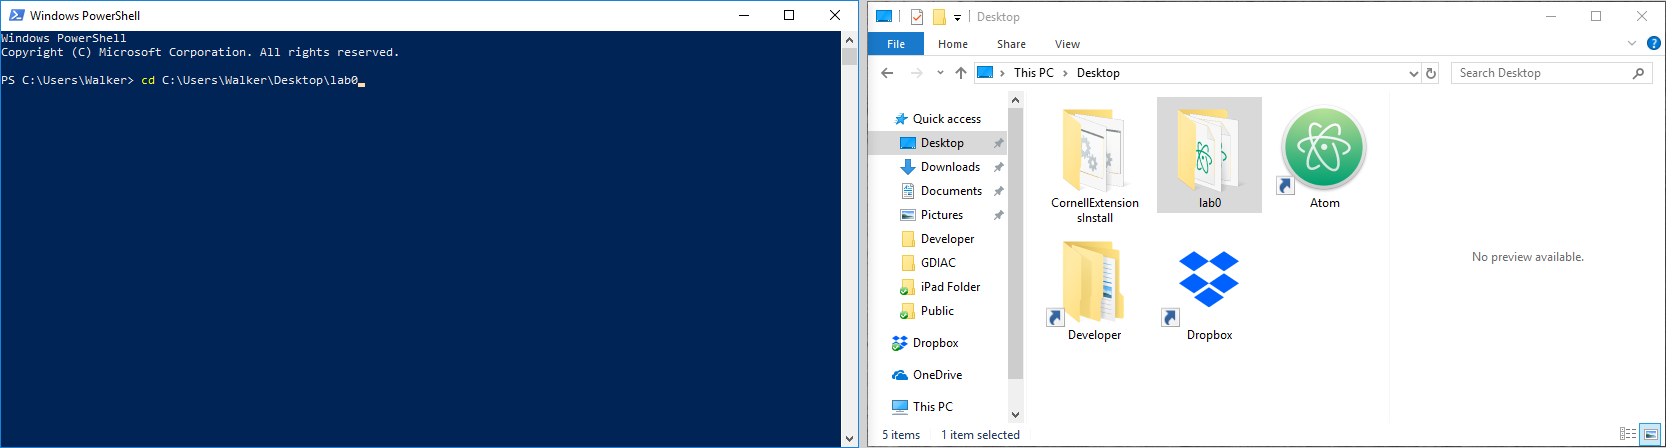Open the address bar history dropdown
Image resolution: width=1666 pixels, height=448 pixels.
point(1413,73)
